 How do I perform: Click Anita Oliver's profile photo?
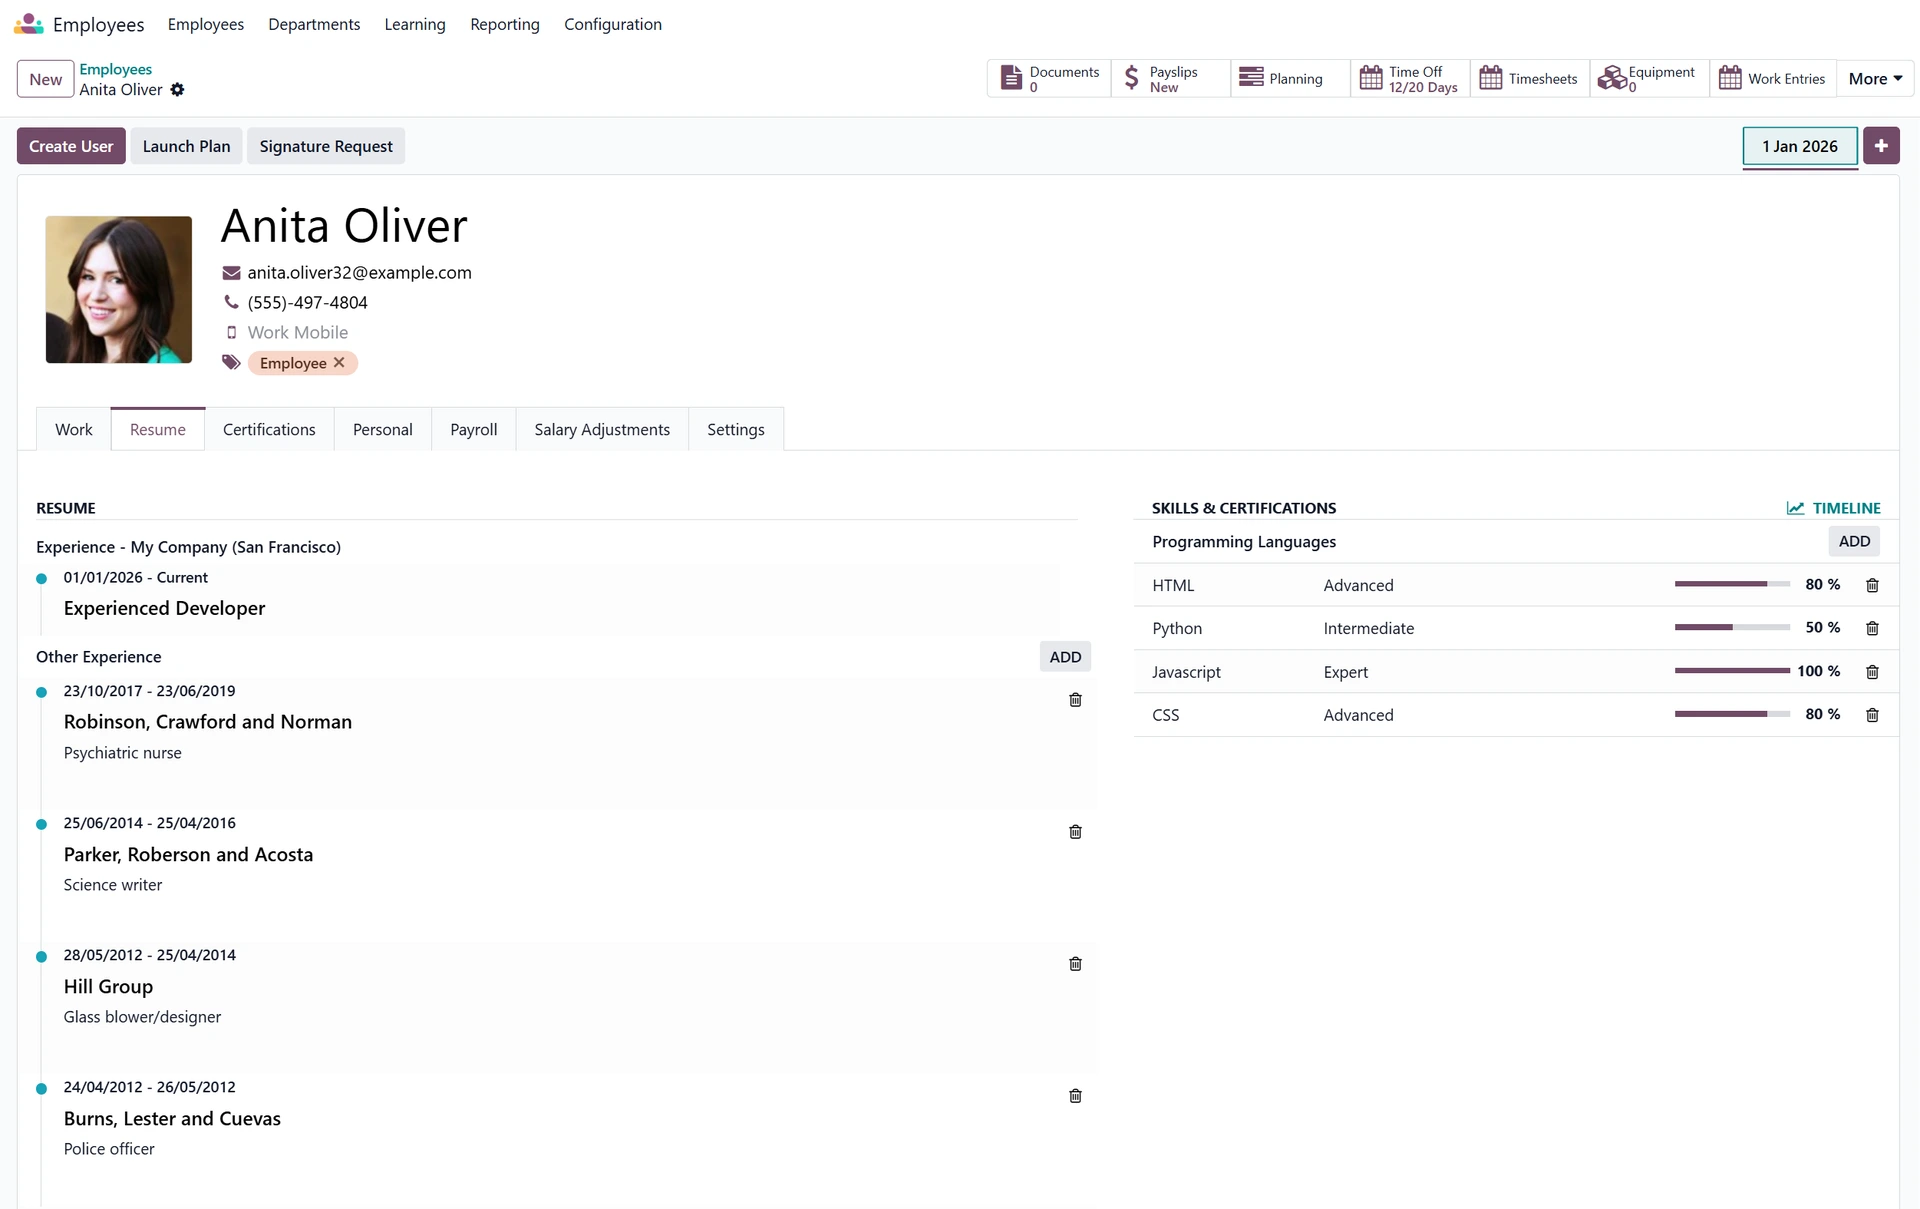pyautogui.click(x=119, y=290)
